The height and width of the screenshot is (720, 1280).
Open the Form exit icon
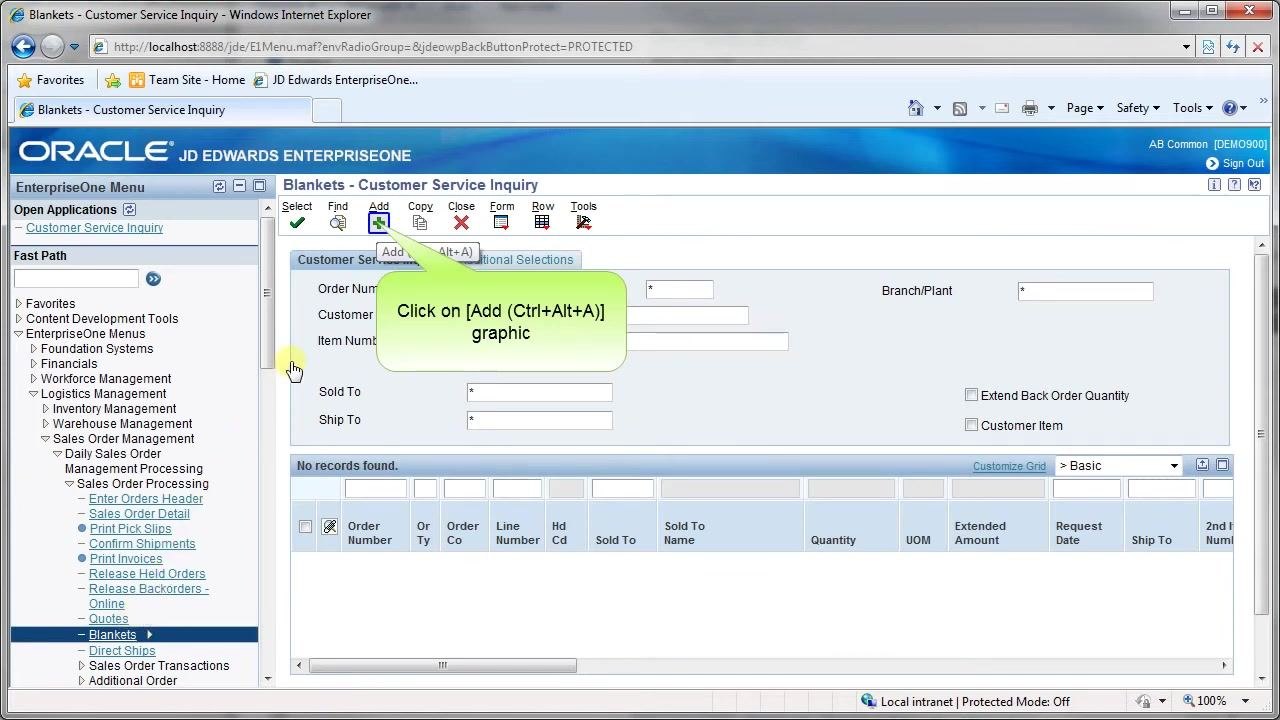[501, 223]
